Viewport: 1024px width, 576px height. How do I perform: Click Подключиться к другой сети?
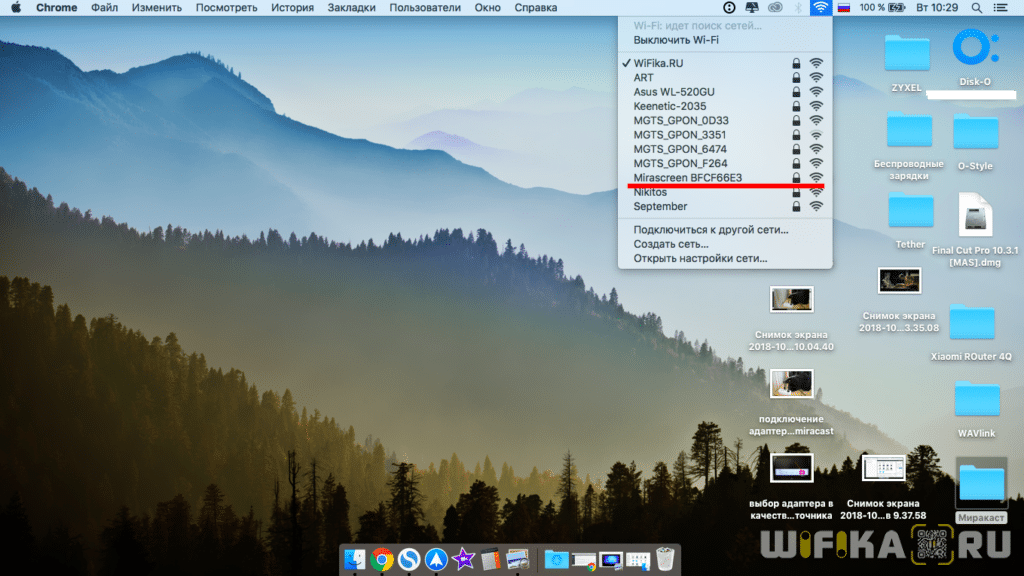point(710,229)
